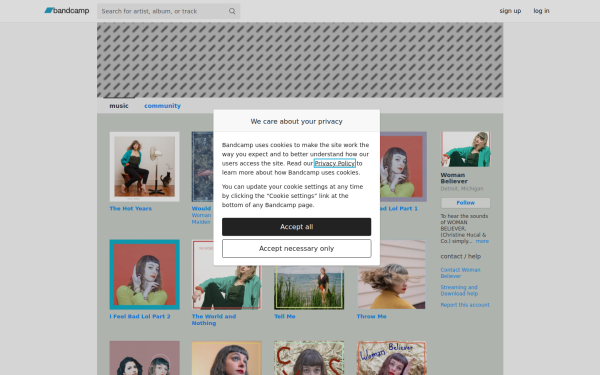Click the Bandcamp logo

coord(67,11)
